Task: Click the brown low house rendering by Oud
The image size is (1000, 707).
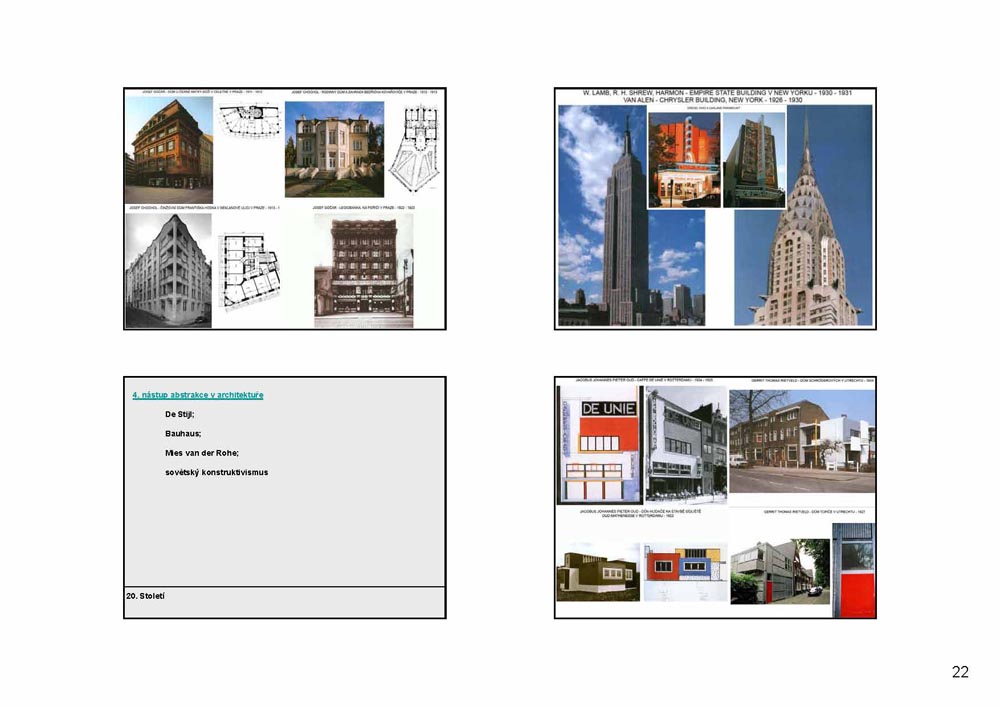Action: tap(598, 572)
